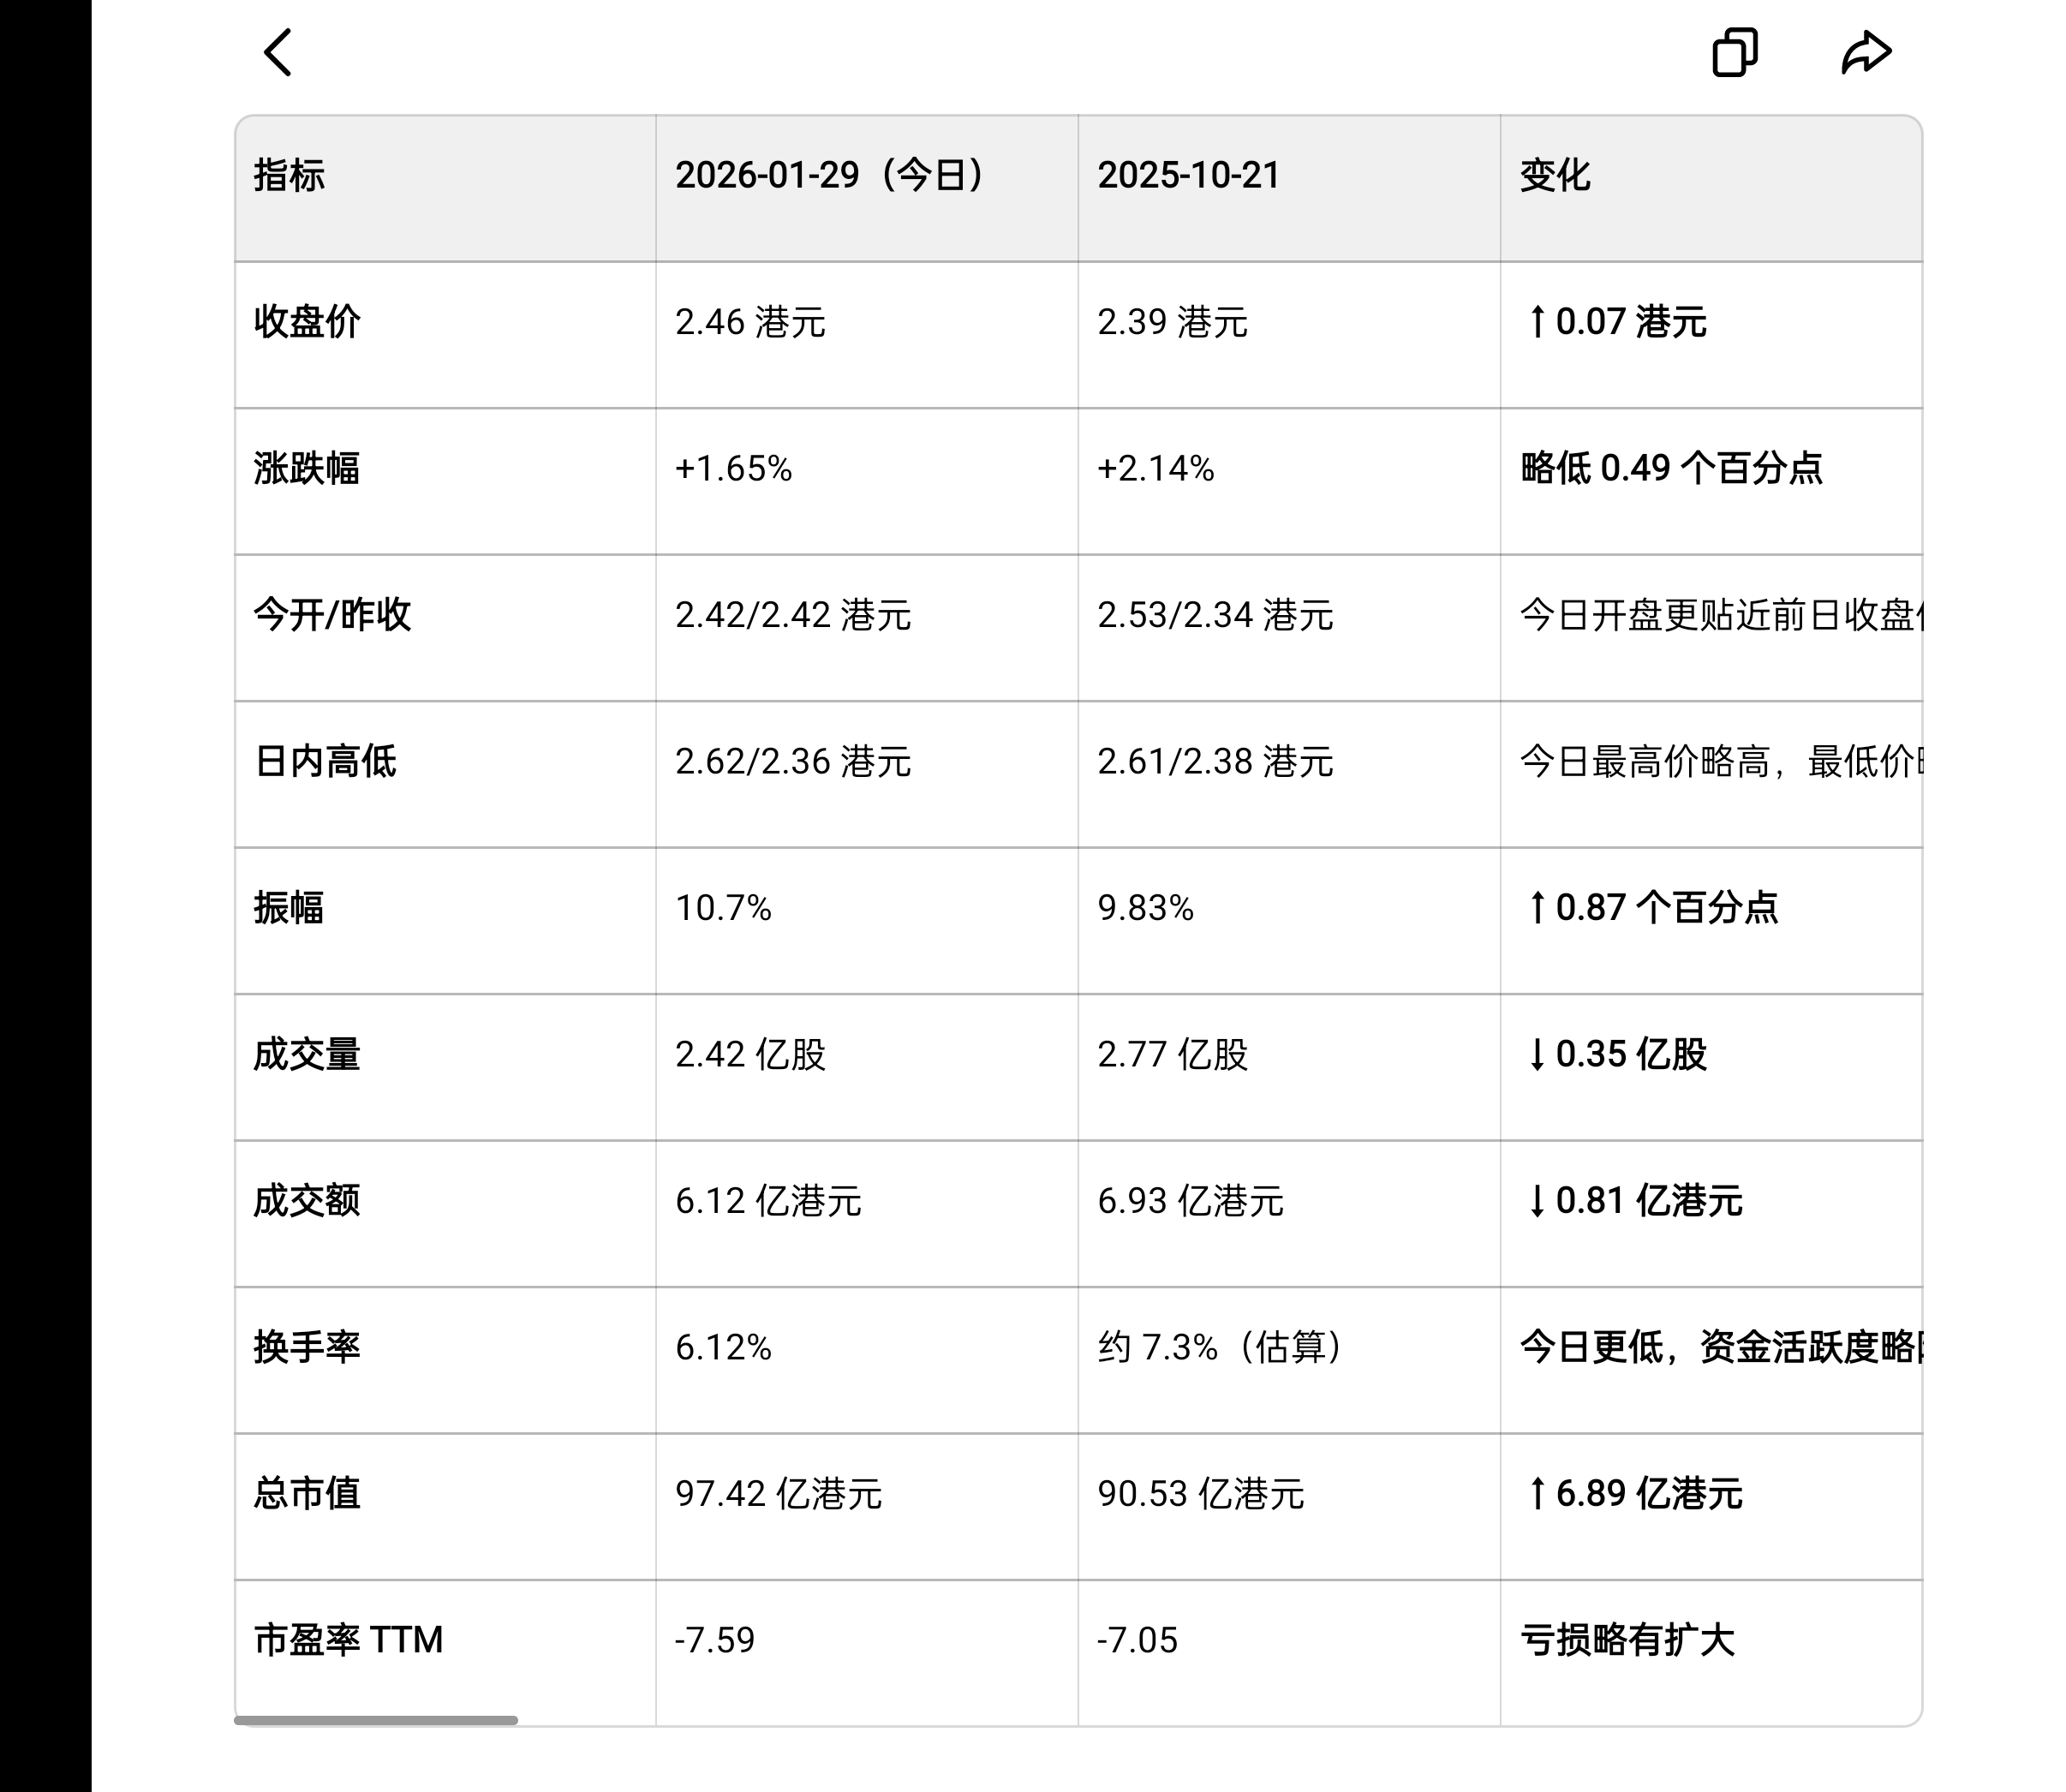The image size is (2066, 1792).
Task: Select the 指标 column header
Action: (289, 175)
